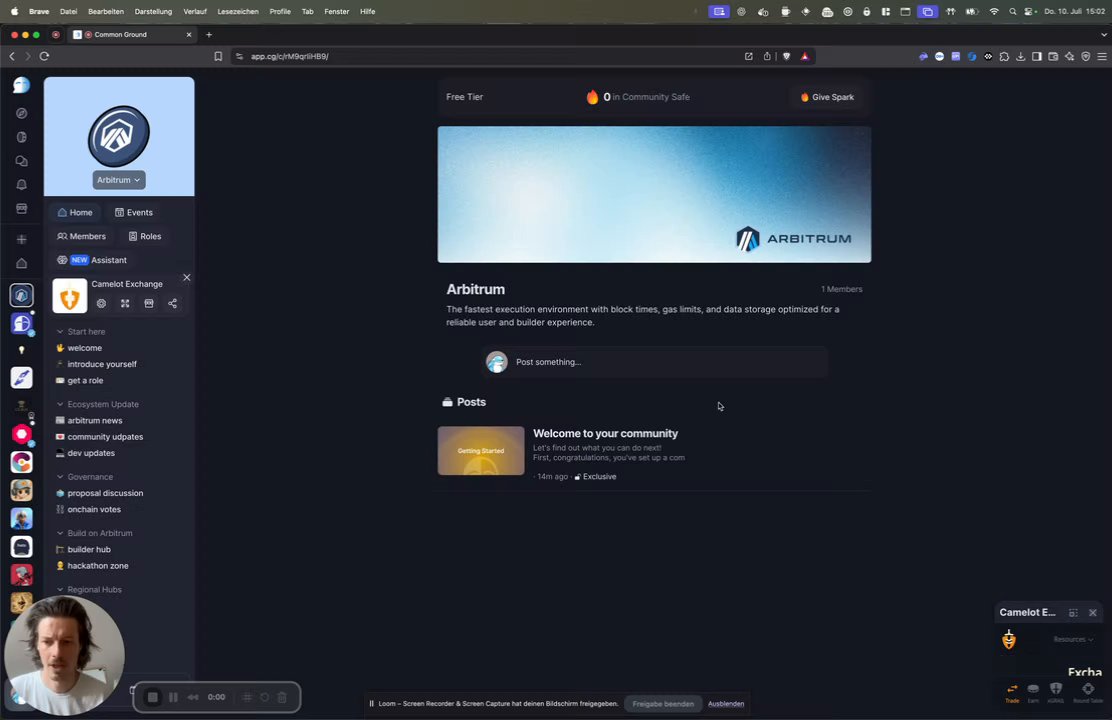Open the Verlauf menu in menu bar
Viewport: 1112px width, 720px height.
(x=195, y=11)
